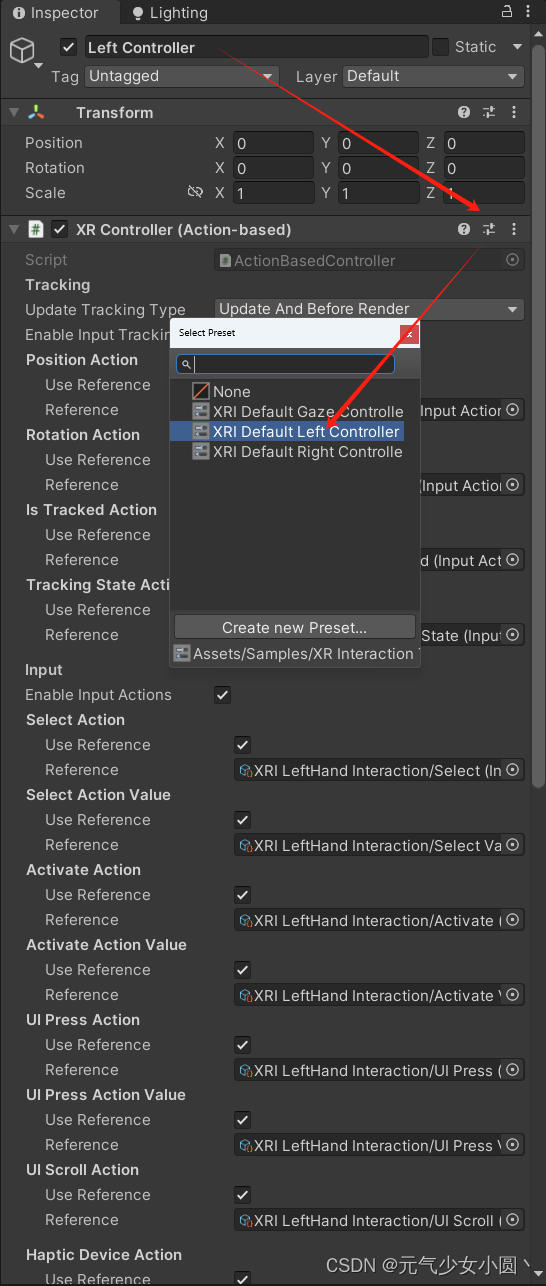Image resolution: width=546 pixels, height=1286 pixels.
Task: Open preset selector for XR Controller component
Action: 489,229
